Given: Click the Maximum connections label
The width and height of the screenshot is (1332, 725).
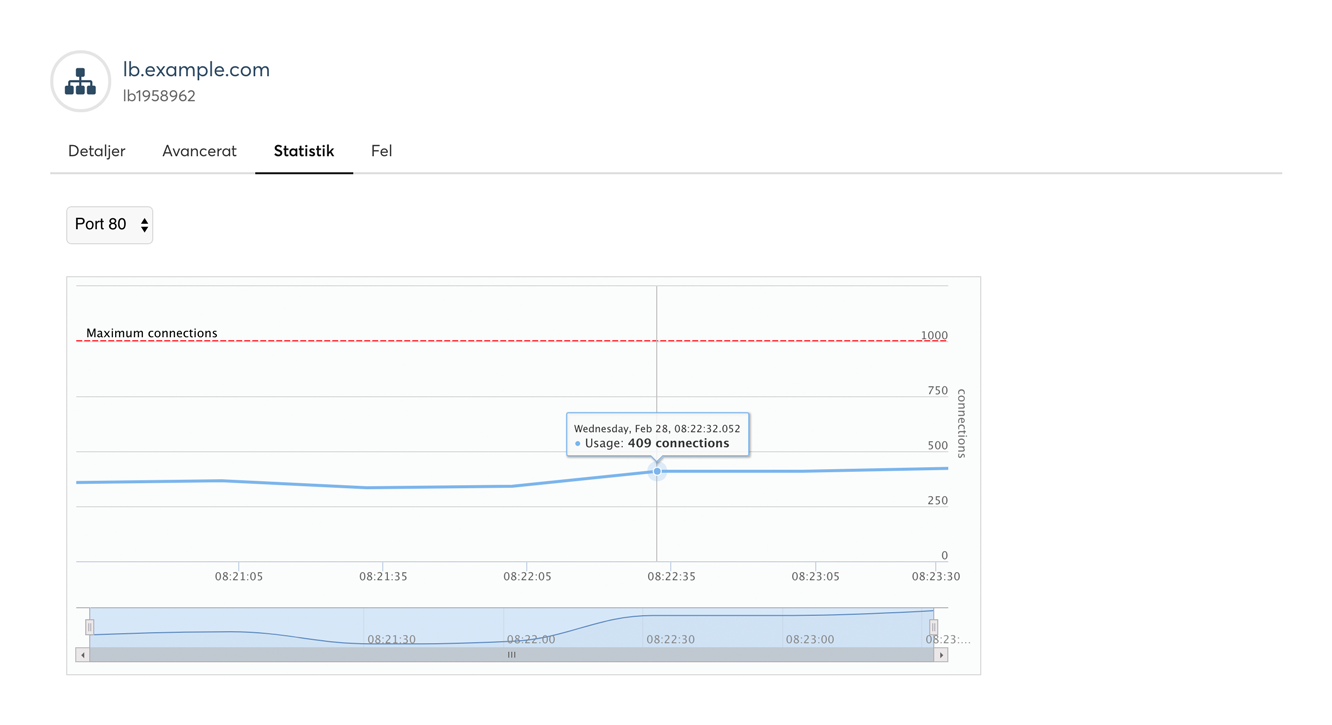Looking at the screenshot, I should [x=152, y=333].
